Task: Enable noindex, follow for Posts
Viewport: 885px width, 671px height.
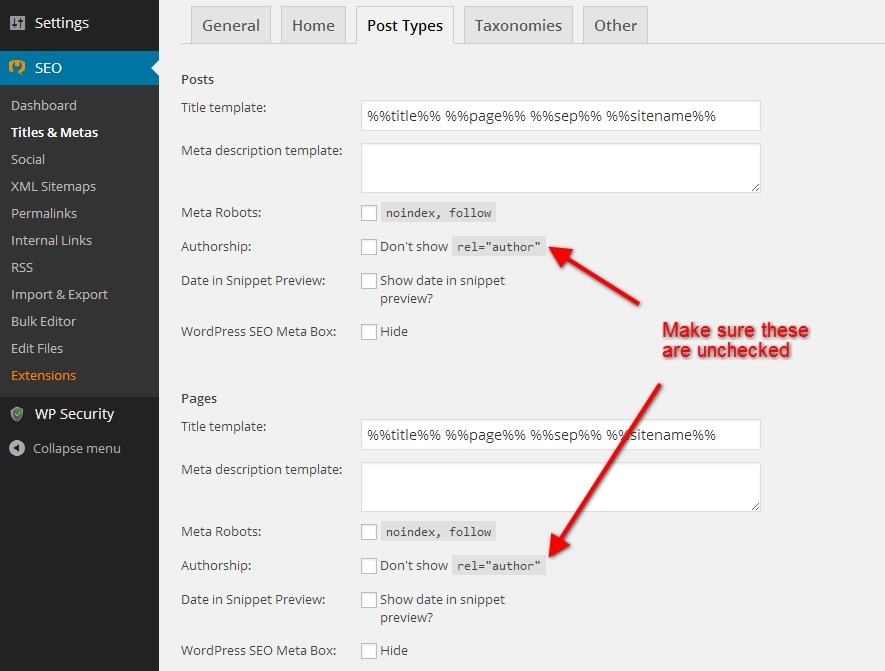Action: pos(369,212)
